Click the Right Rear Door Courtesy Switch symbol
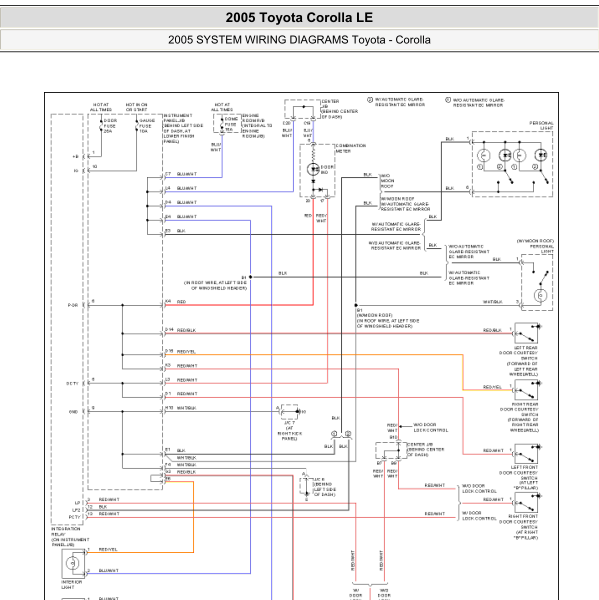This screenshot has height=600, width=599. click(526, 390)
